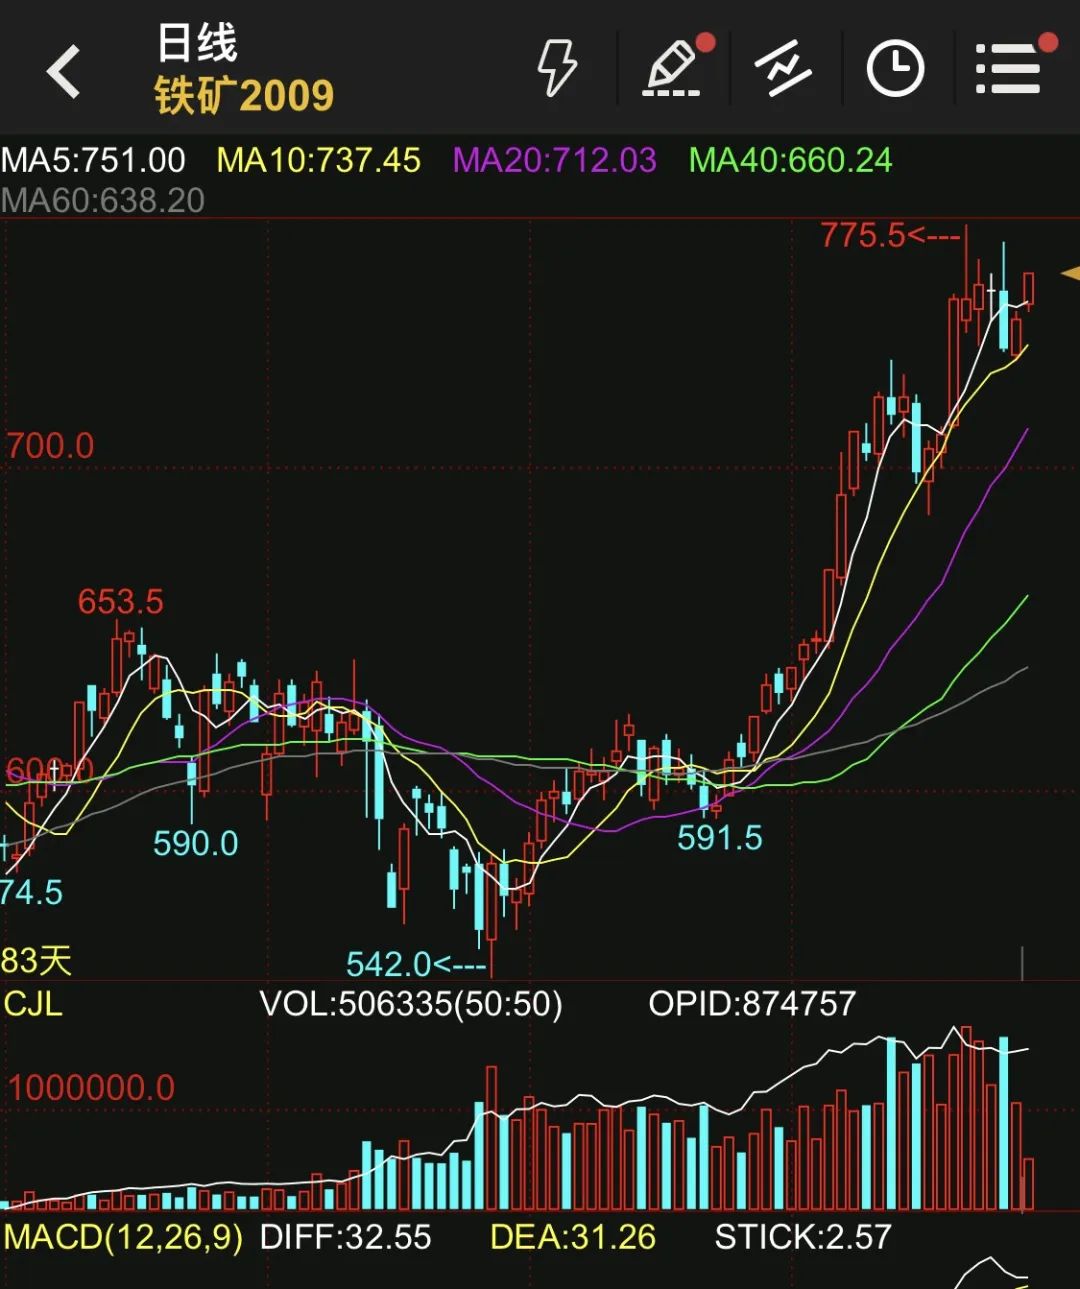Screen dimensions: 1080x1289
Task: Open the clock time period icon
Action: pos(894,69)
